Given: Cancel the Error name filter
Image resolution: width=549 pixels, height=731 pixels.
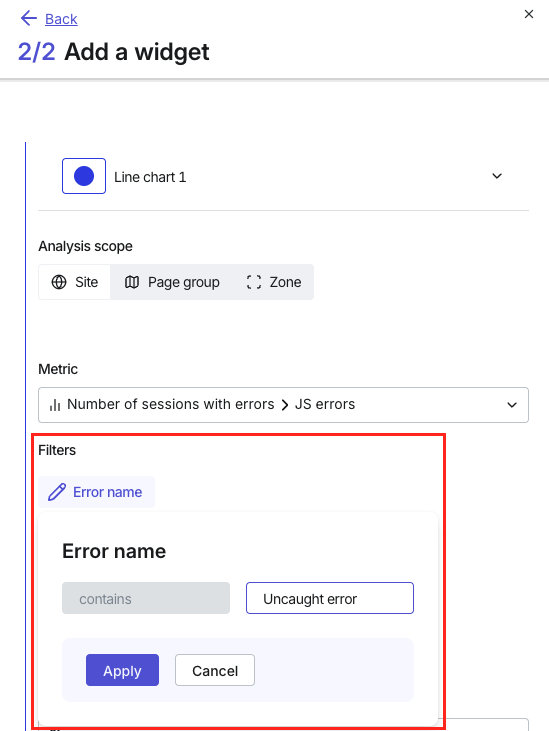Looking at the screenshot, I should click(x=215, y=670).
